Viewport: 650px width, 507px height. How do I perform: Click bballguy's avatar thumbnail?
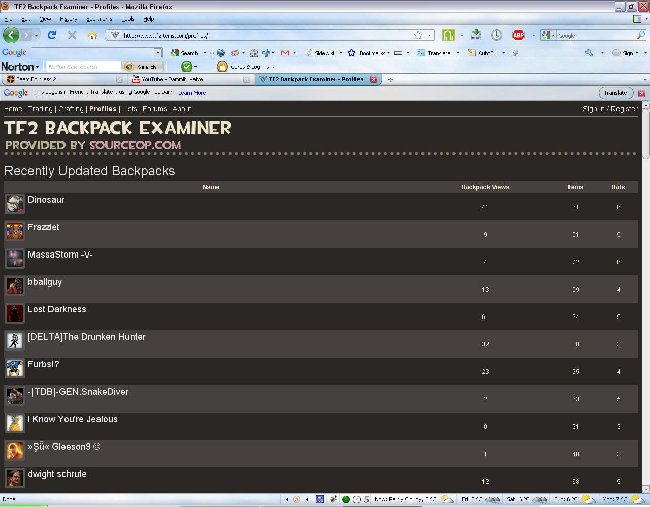coord(15,286)
